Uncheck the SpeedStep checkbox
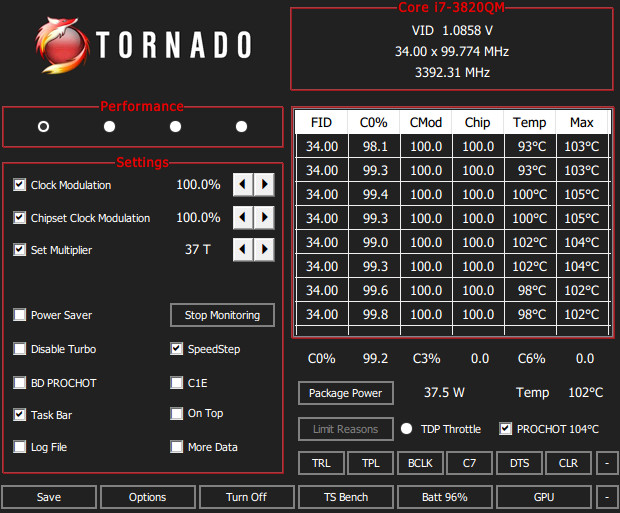The height and width of the screenshot is (513, 620). point(176,349)
